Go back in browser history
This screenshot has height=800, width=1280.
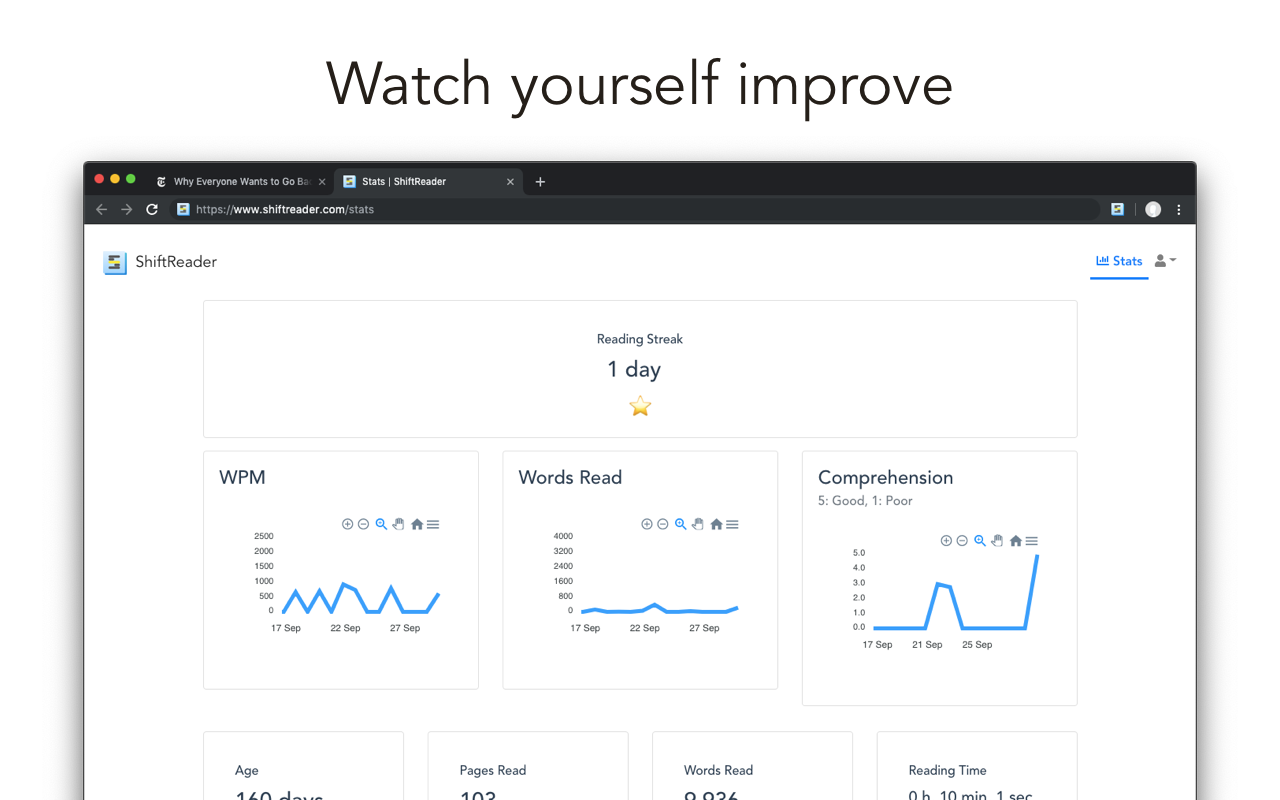click(x=101, y=209)
